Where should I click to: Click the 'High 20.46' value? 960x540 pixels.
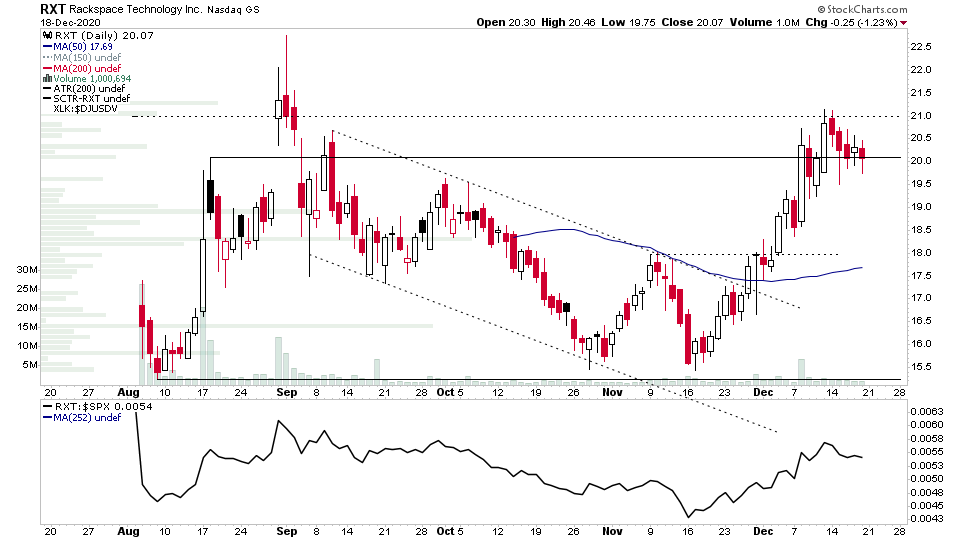[568, 23]
